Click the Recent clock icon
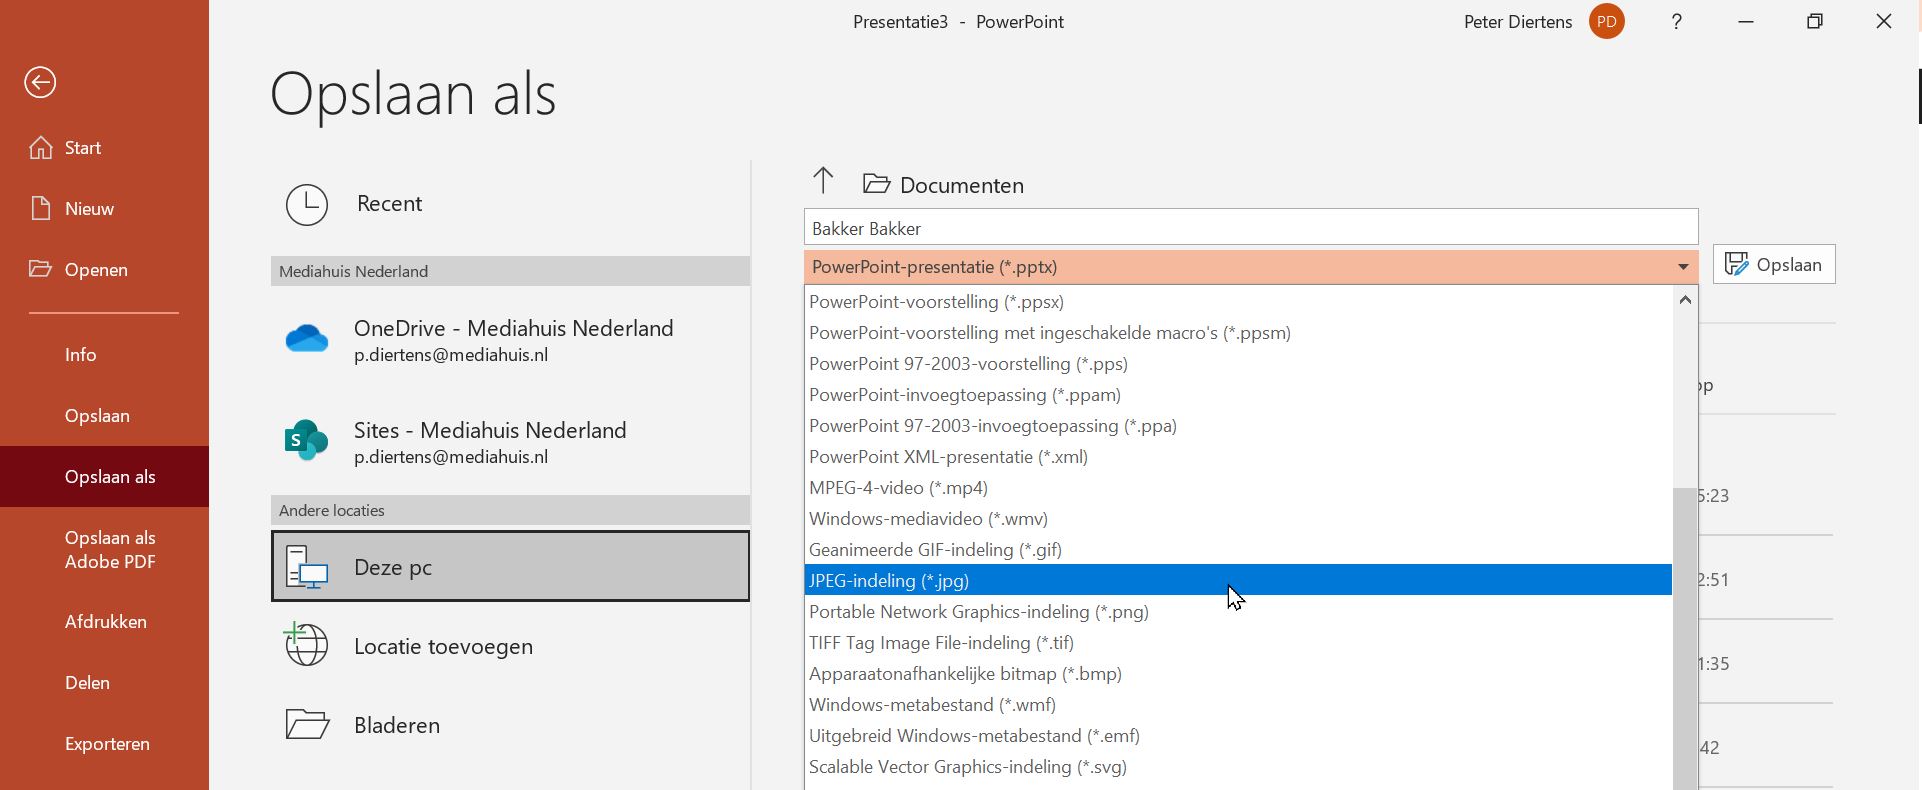This screenshot has height=790, width=1922. pos(307,204)
